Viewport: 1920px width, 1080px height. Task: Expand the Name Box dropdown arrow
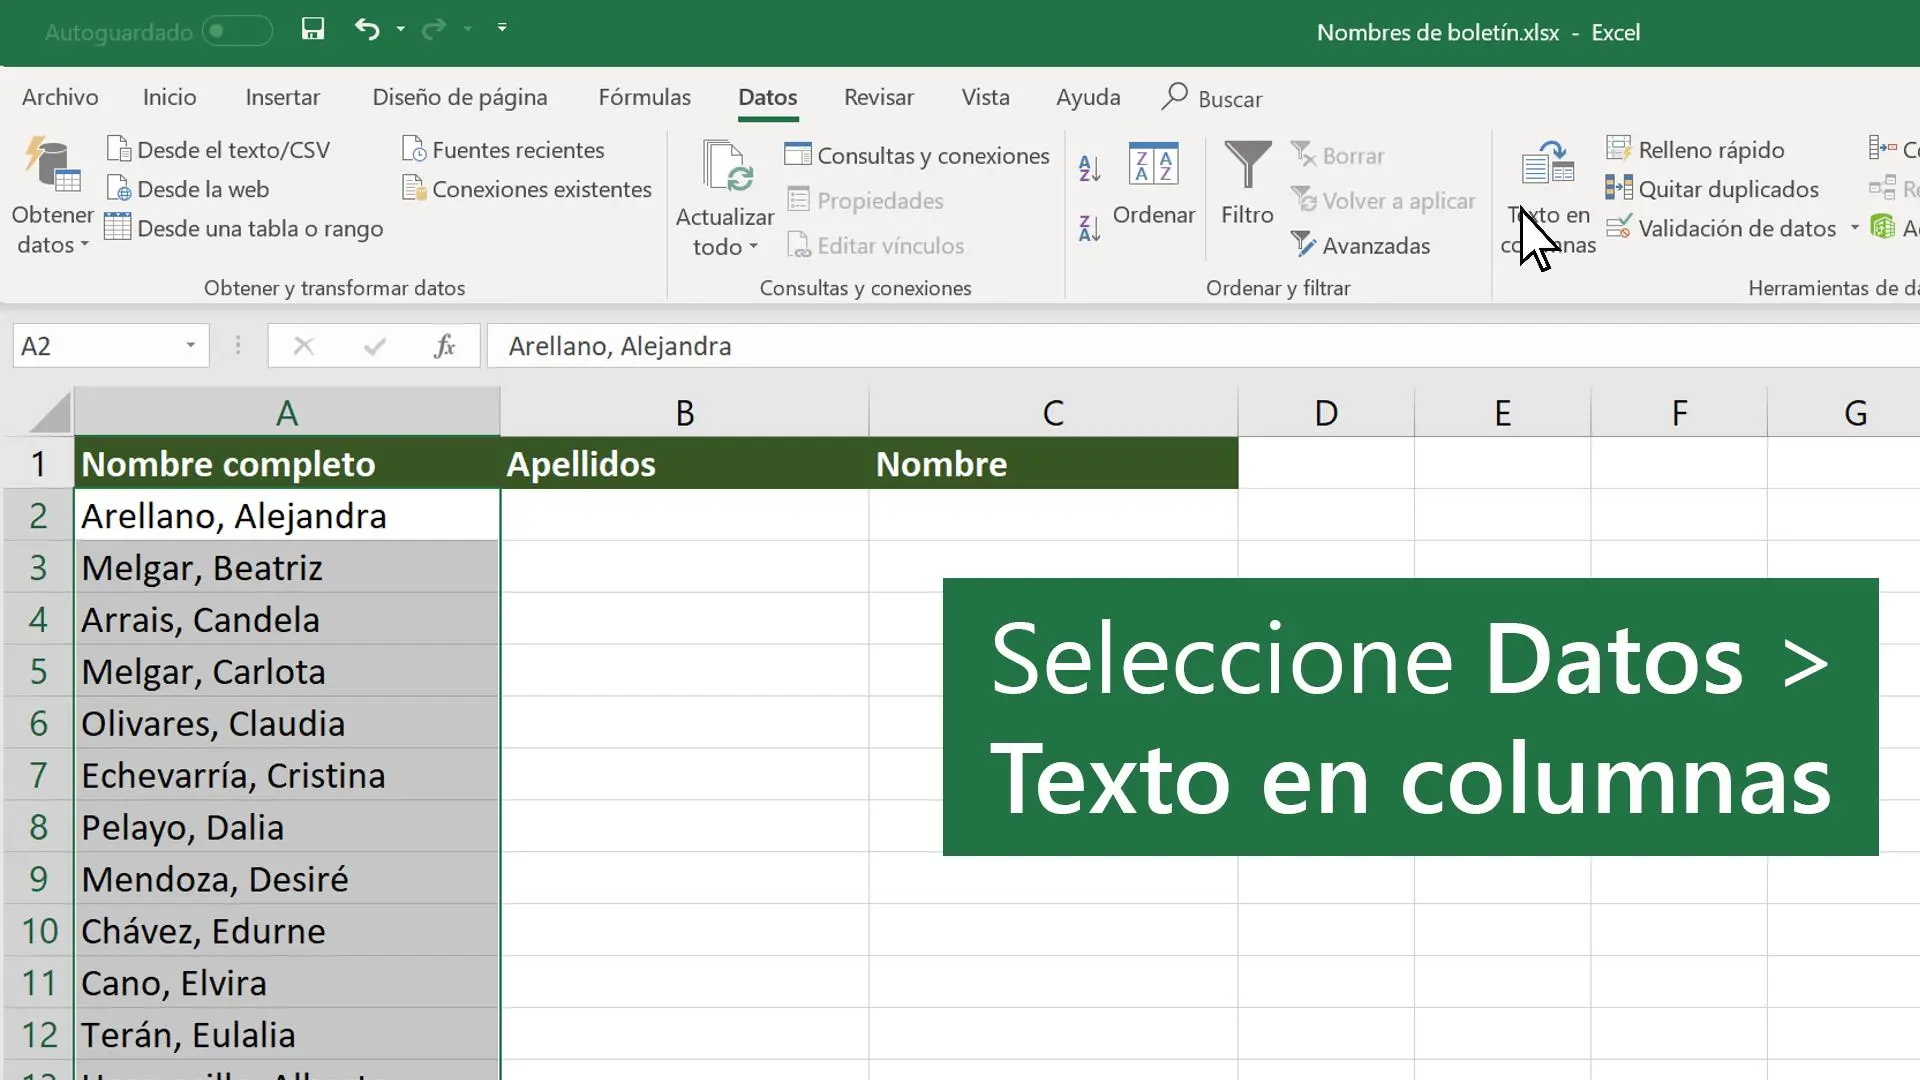point(190,346)
